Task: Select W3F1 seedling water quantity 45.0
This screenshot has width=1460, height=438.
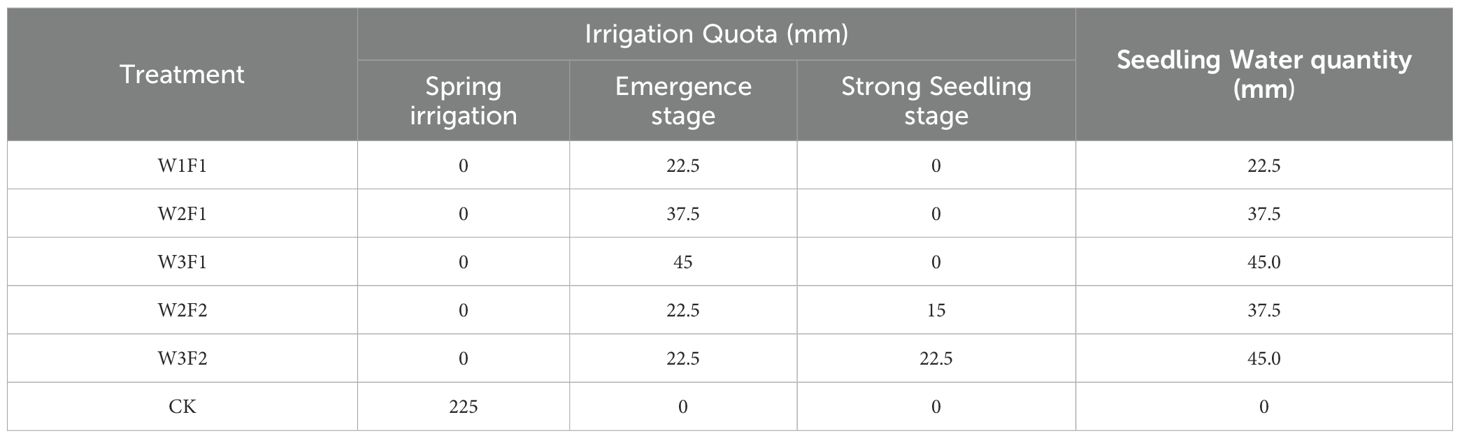Action: point(1263,262)
